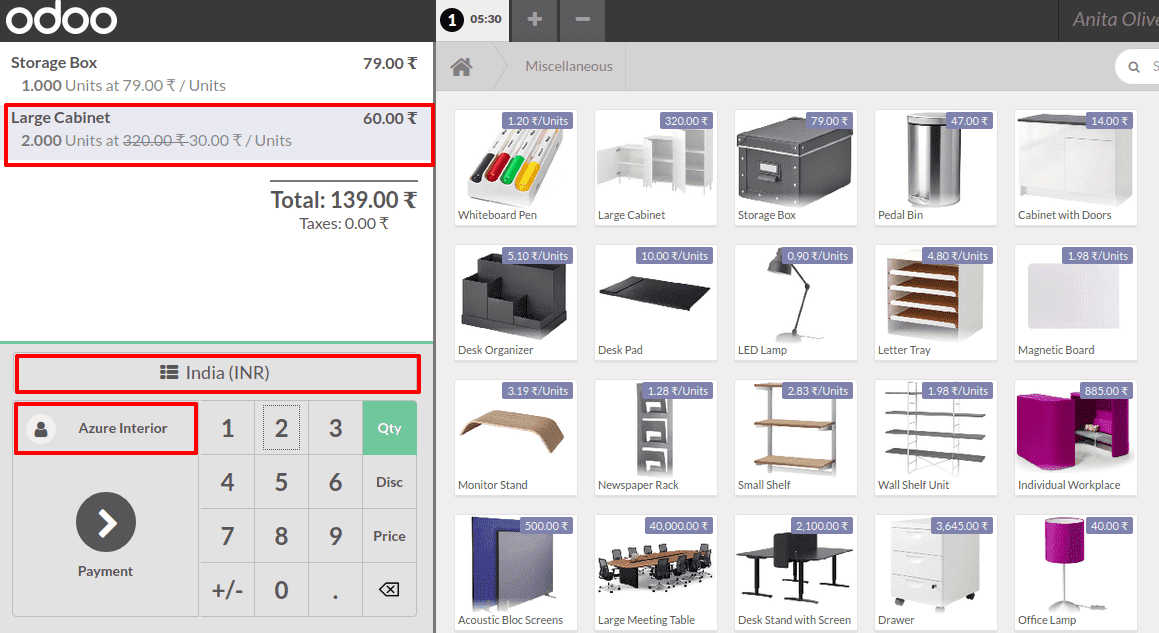Add the Monitor Stand product

click(x=516, y=438)
